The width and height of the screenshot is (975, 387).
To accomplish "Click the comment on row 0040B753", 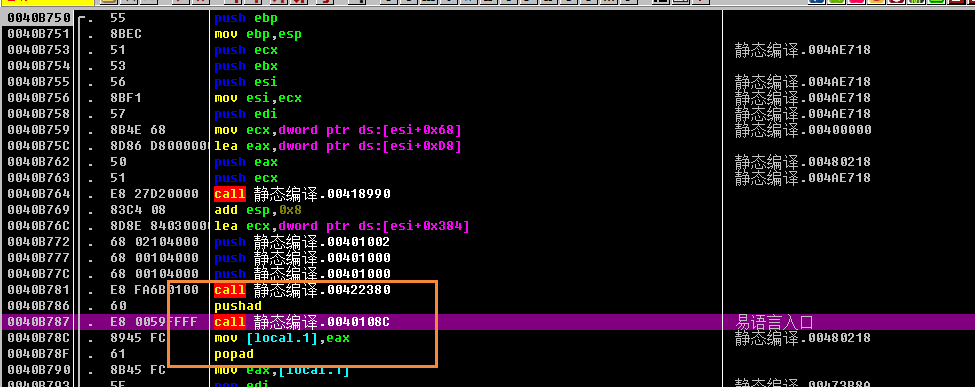I will (802, 50).
